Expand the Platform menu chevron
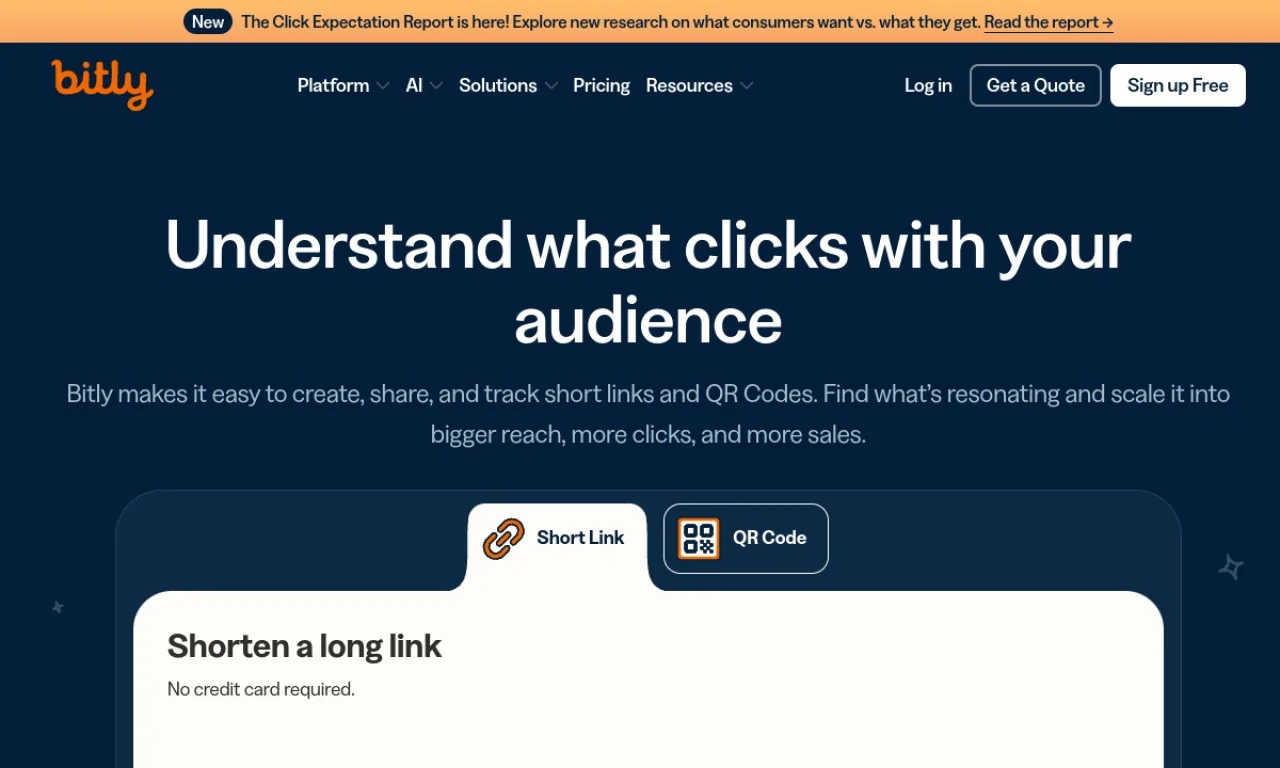Viewport: 1280px width, 768px height. coord(383,86)
